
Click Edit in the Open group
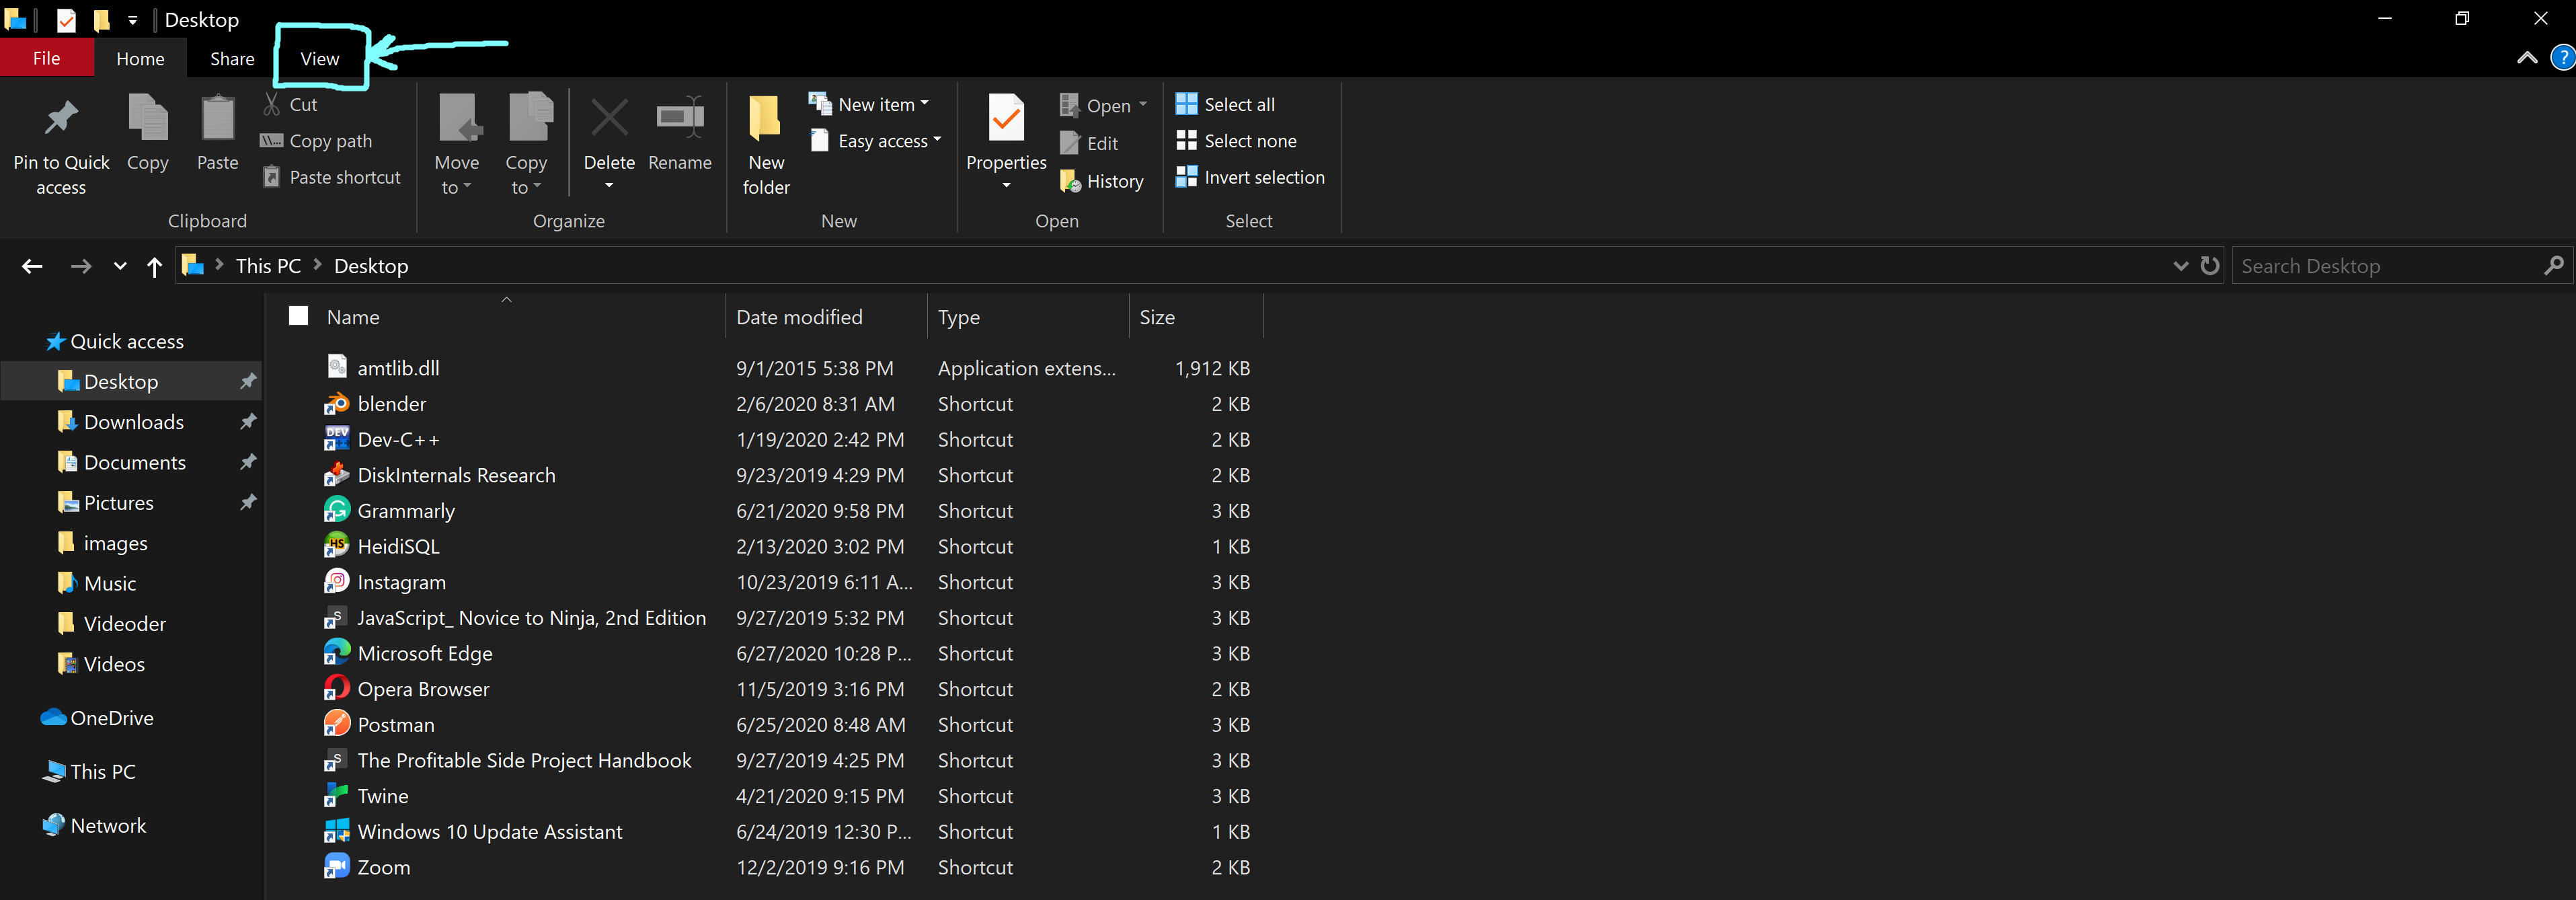(1089, 143)
